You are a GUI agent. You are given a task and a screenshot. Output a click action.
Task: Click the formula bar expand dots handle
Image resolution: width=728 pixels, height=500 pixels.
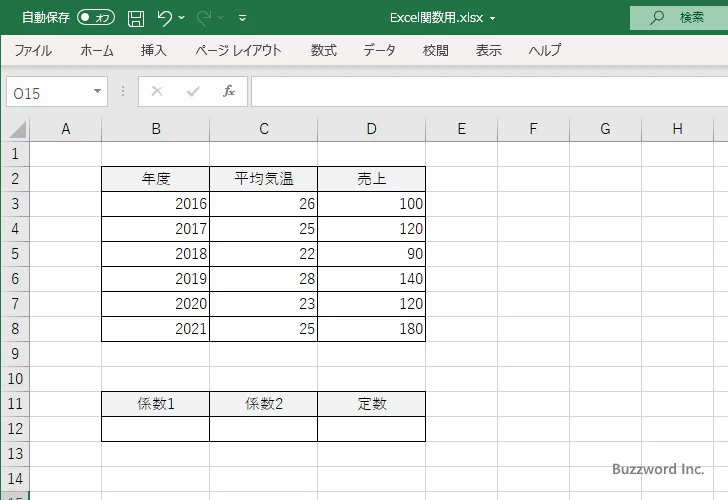click(x=123, y=91)
